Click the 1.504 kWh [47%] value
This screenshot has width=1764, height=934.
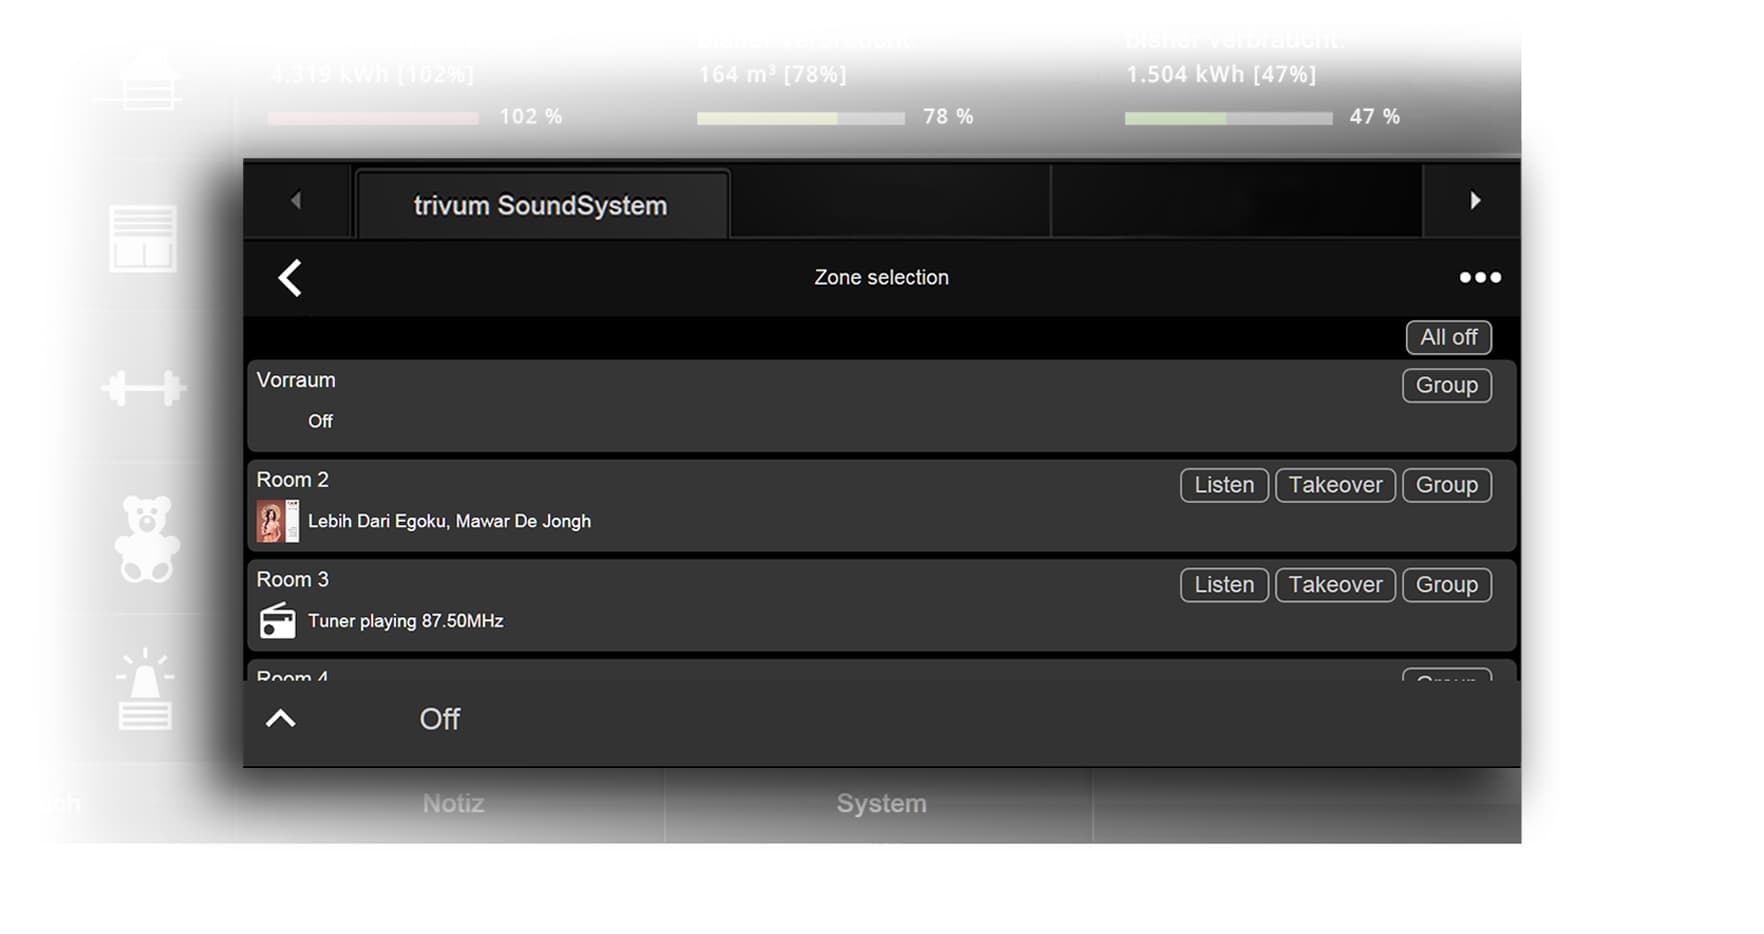pyautogui.click(x=1221, y=75)
